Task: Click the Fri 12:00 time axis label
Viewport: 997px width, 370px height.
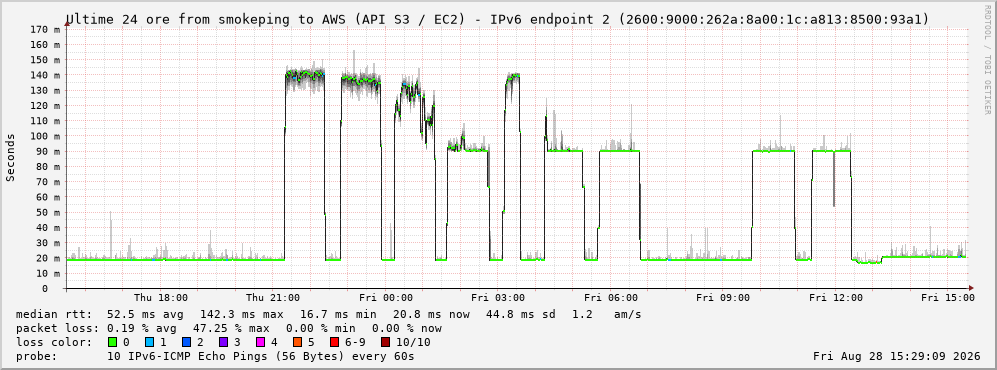Action: click(836, 298)
